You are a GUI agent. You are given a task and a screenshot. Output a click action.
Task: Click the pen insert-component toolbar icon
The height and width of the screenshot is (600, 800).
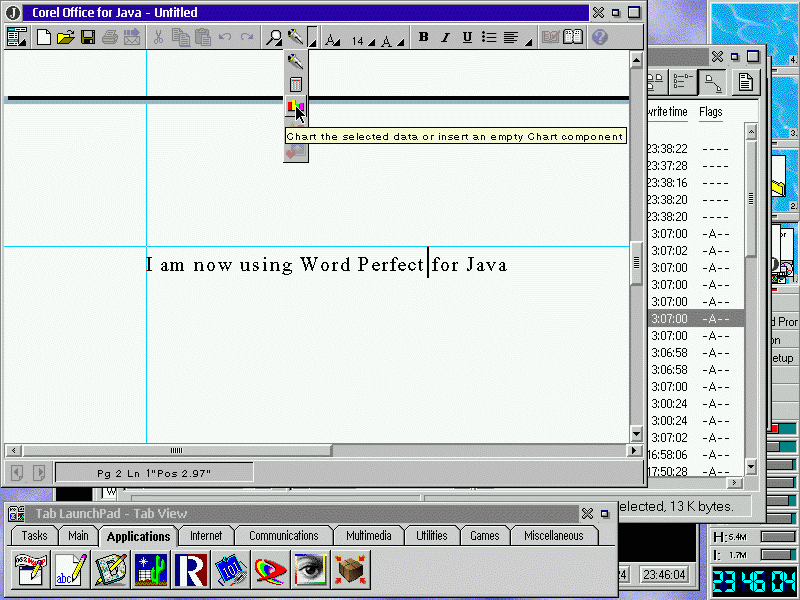(296, 37)
